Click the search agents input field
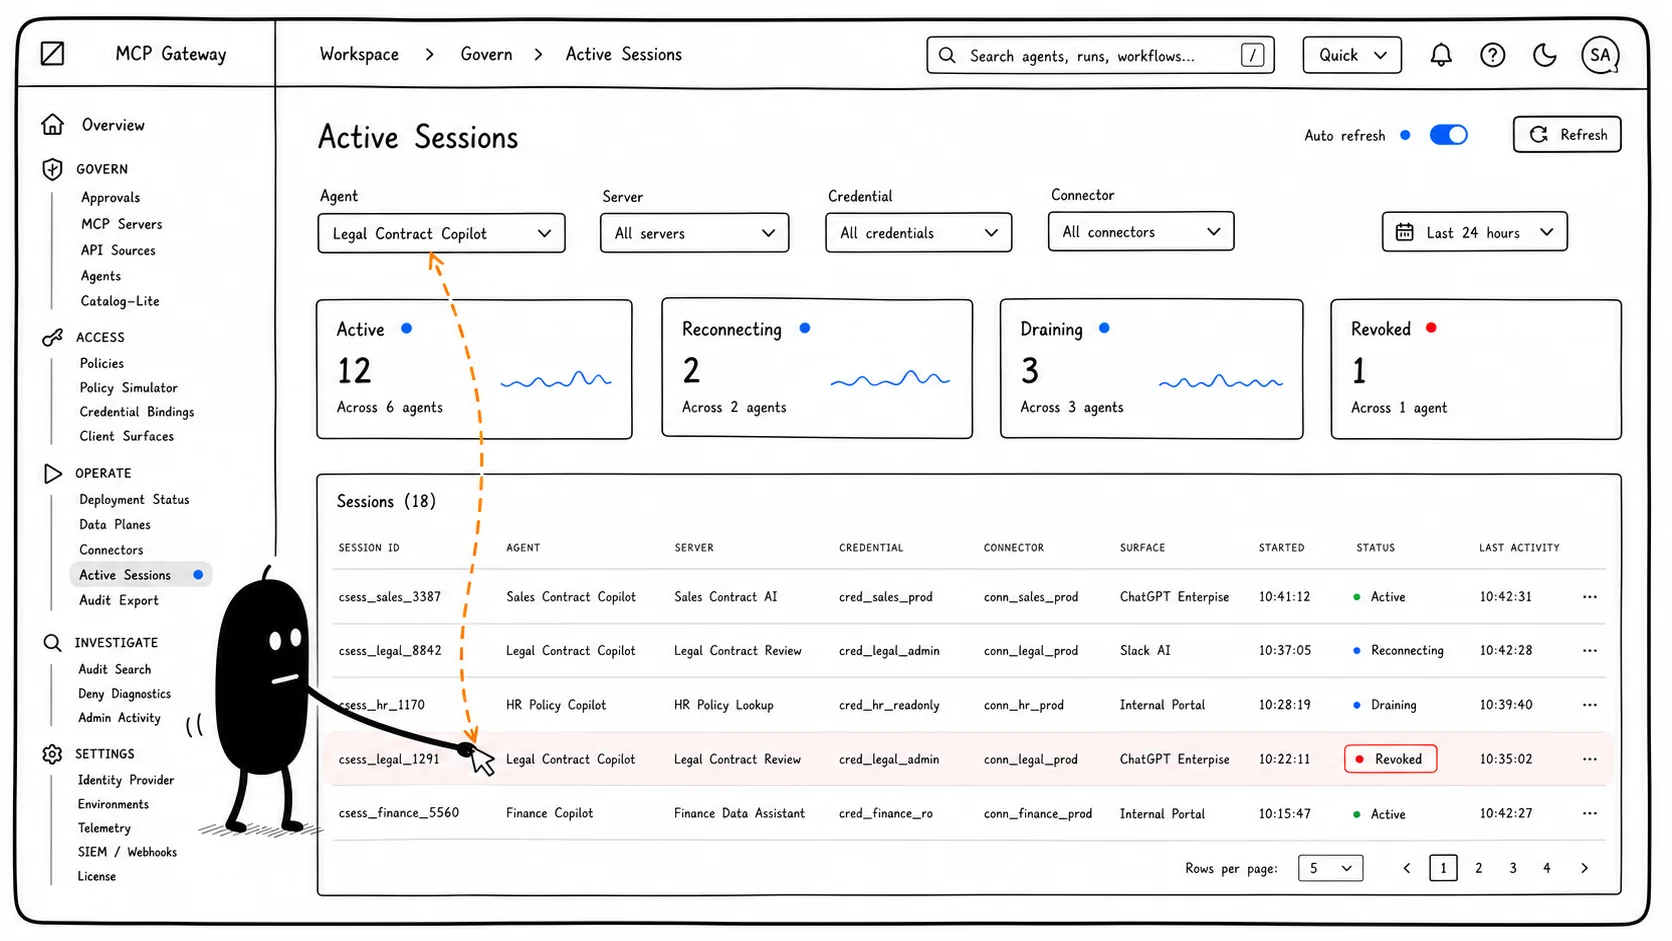 pos(1100,55)
